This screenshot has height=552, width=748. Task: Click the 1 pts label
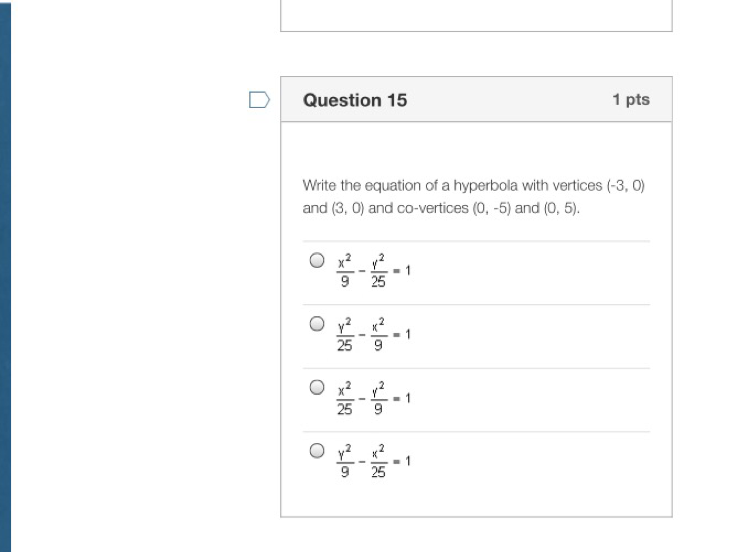click(x=631, y=100)
